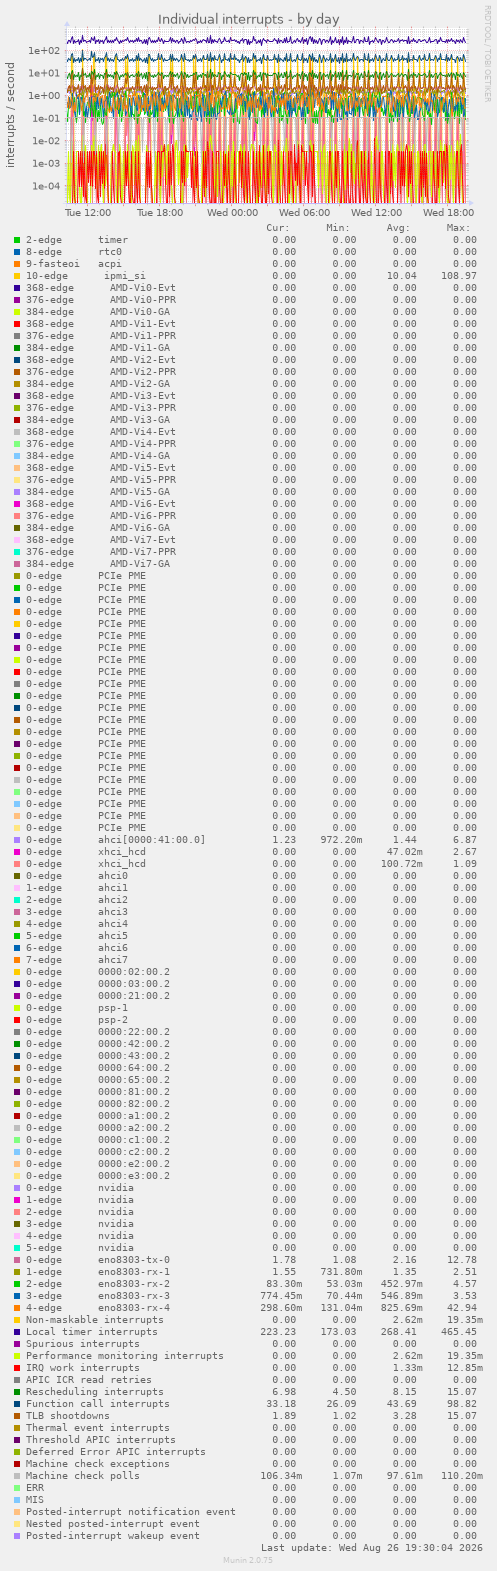Click the TLB shootdowns color swatch

(17, 1416)
